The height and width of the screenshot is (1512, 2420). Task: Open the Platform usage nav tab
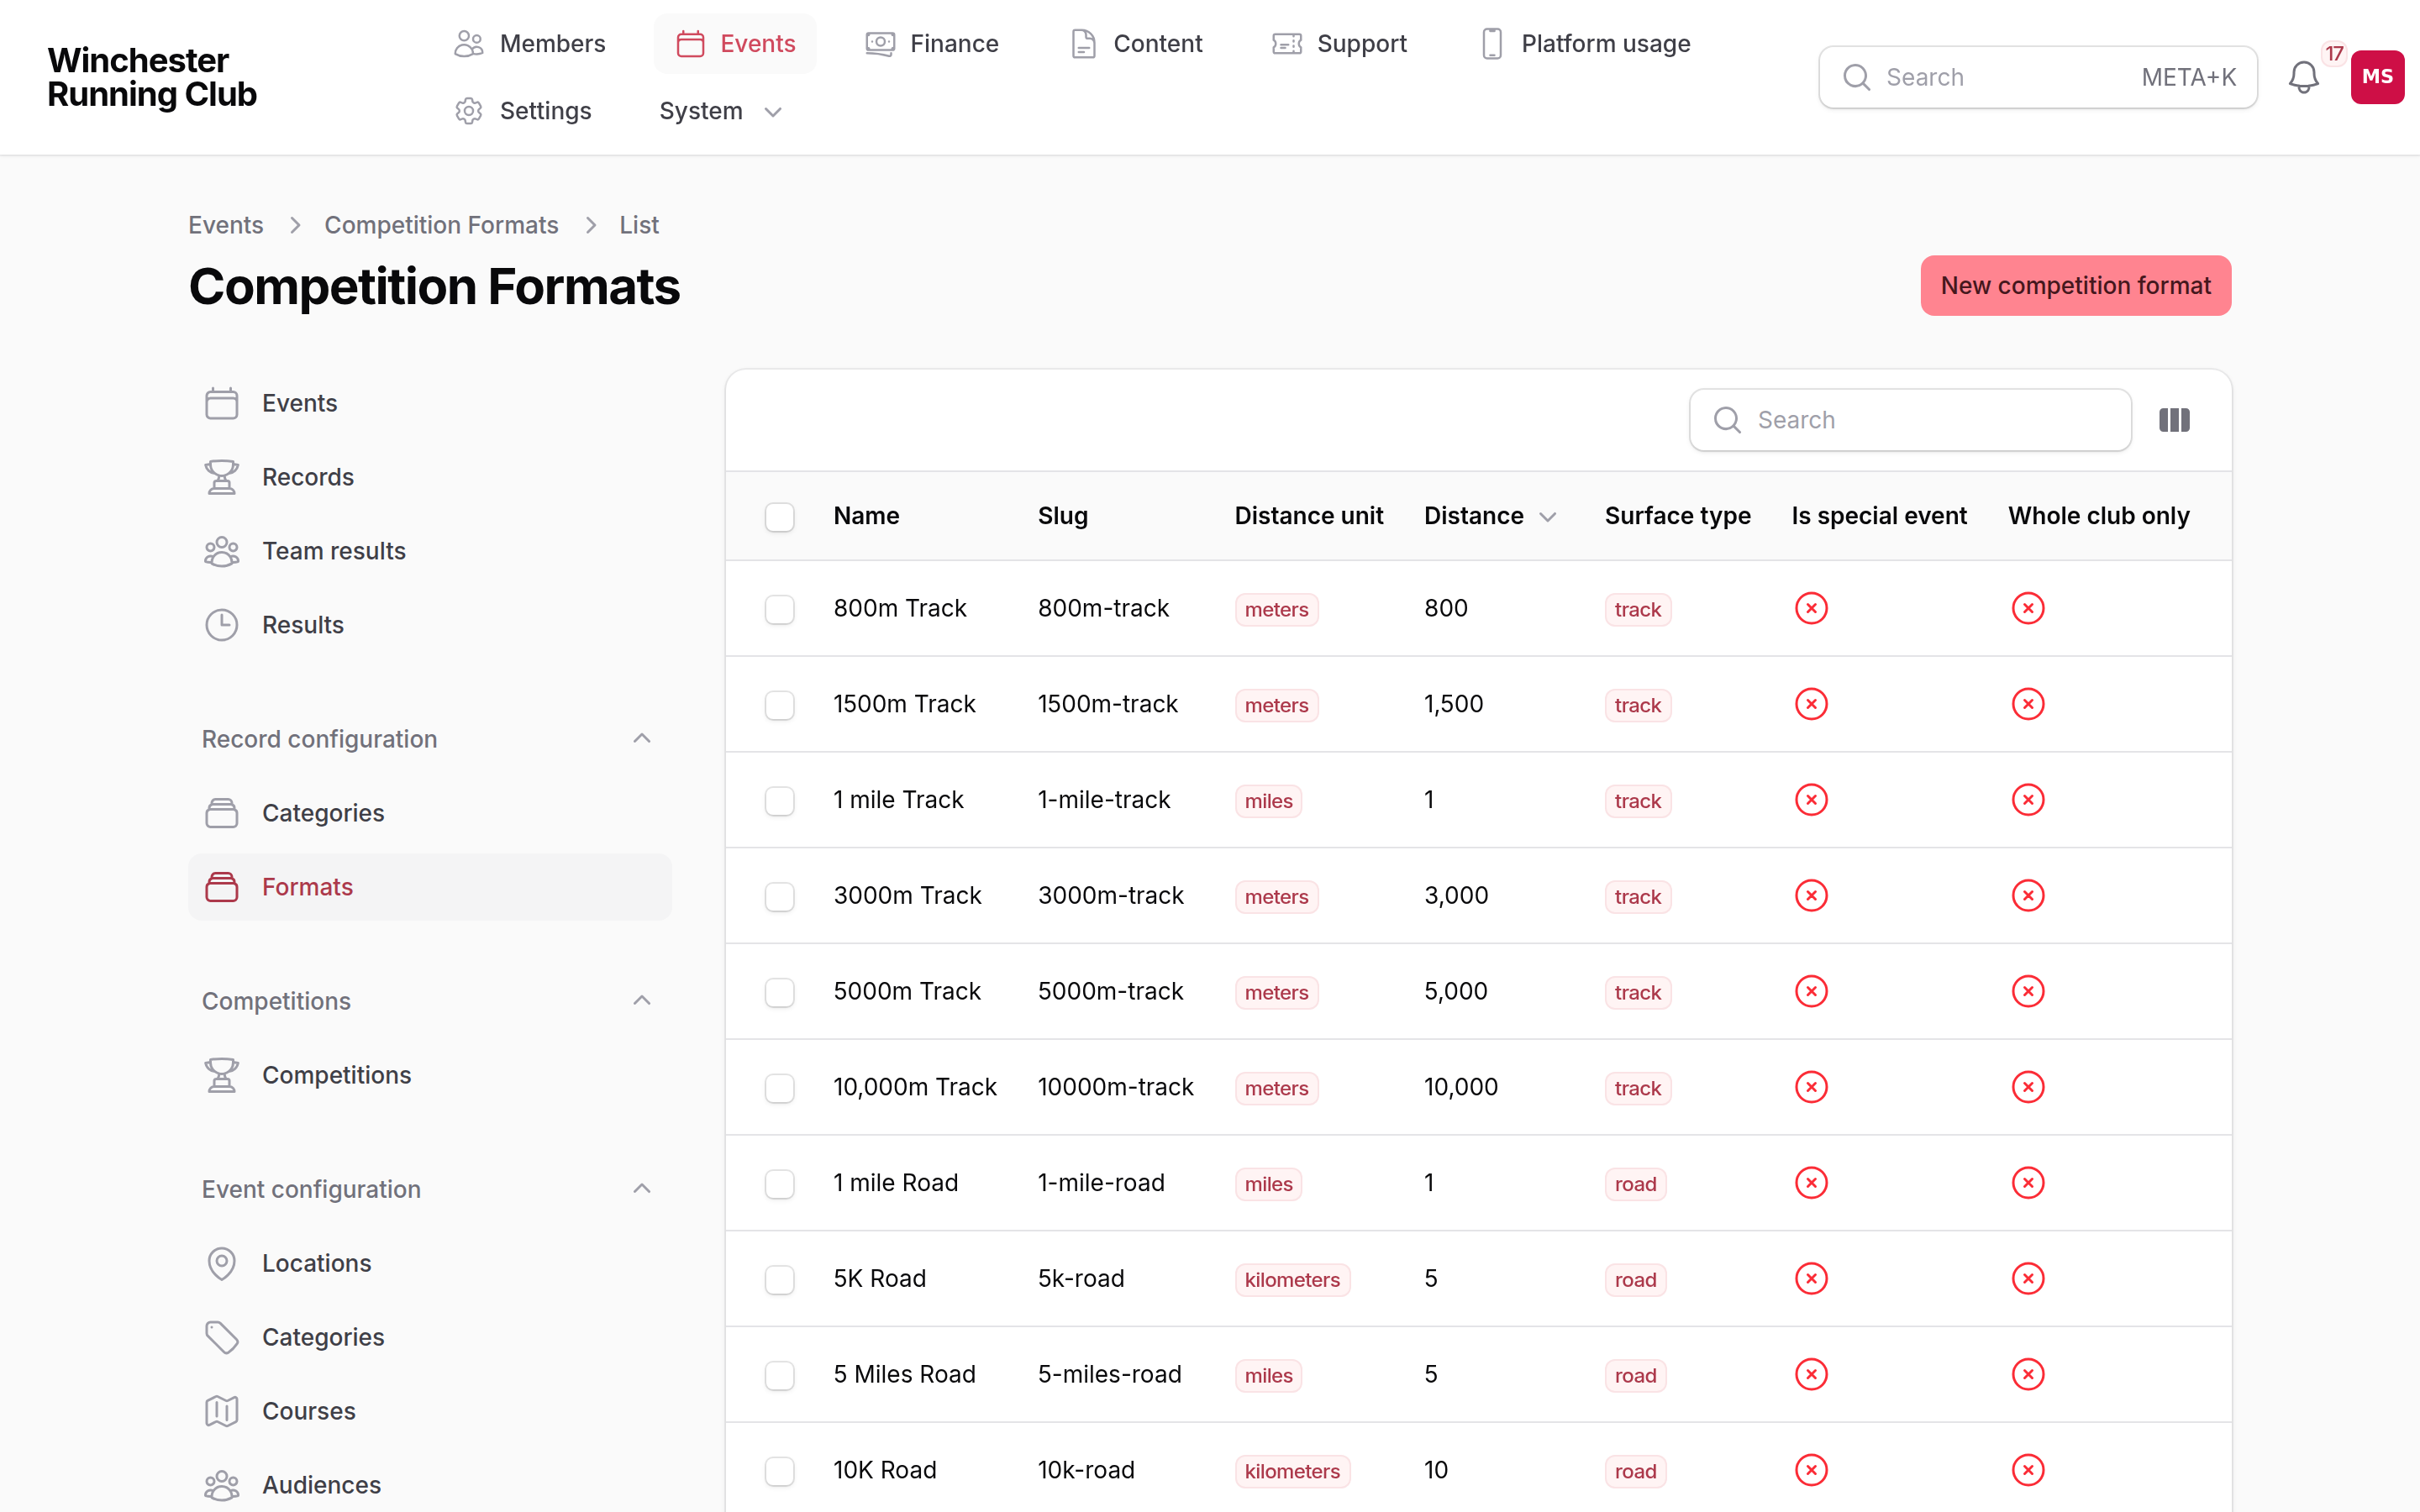tap(1585, 44)
